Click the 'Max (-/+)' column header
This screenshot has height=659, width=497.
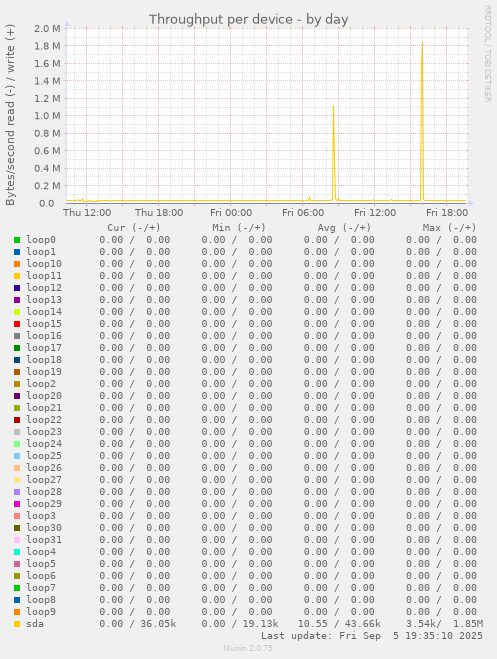pos(450,228)
